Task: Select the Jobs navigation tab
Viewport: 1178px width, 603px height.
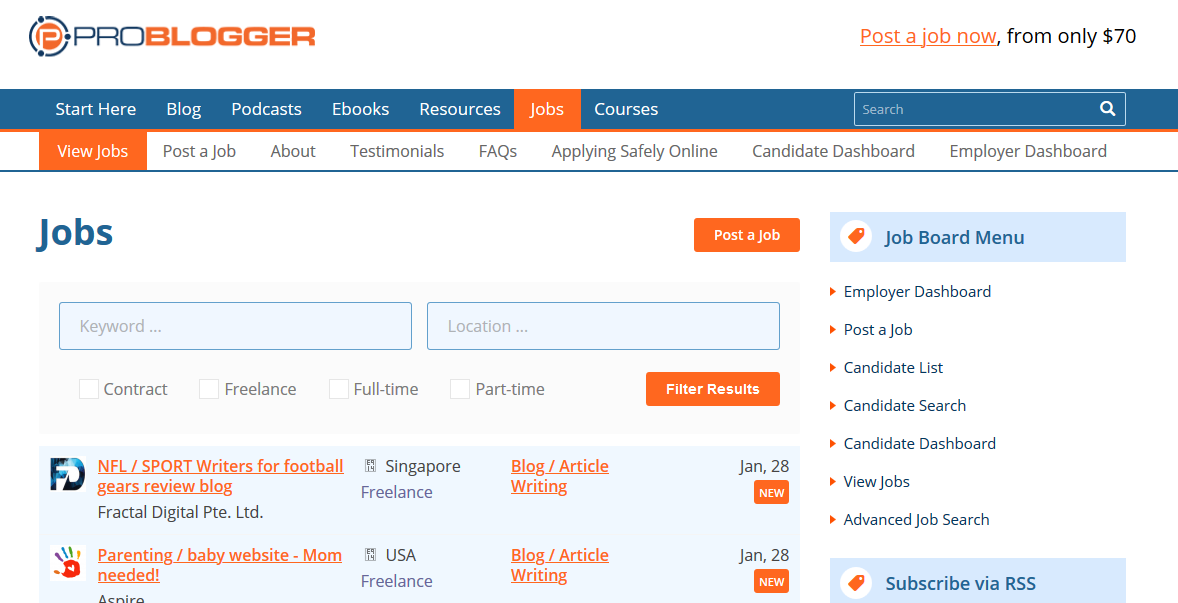Action: tap(547, 109)
